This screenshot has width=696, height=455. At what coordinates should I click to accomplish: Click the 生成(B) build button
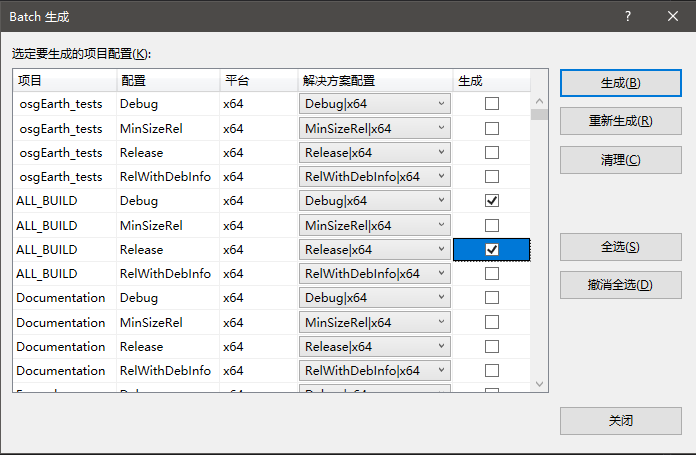click(x=620, y=83)
